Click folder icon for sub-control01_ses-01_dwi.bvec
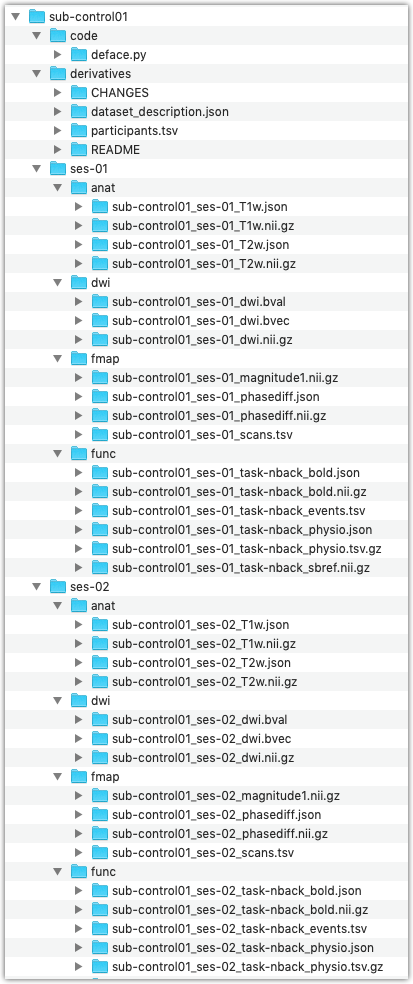Viewport: 413px width, 984px height. tap(100, 321)
